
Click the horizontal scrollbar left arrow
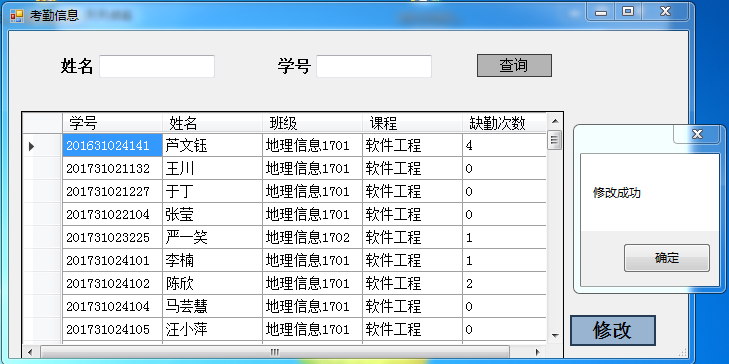(31, 351)
